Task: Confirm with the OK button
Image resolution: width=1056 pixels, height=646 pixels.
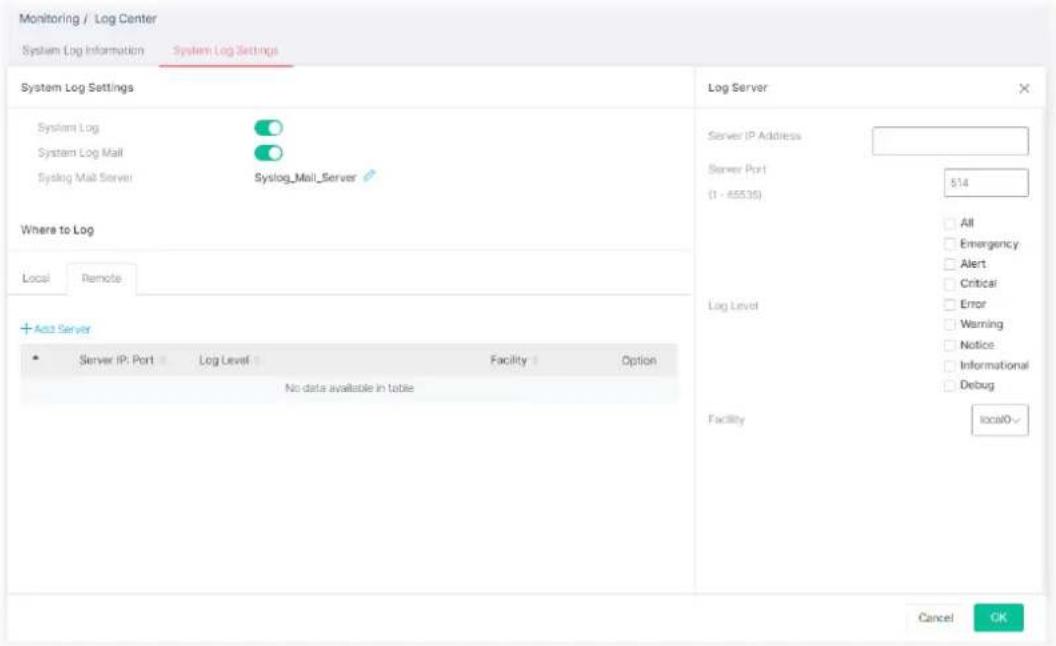Action: [998, 618]
